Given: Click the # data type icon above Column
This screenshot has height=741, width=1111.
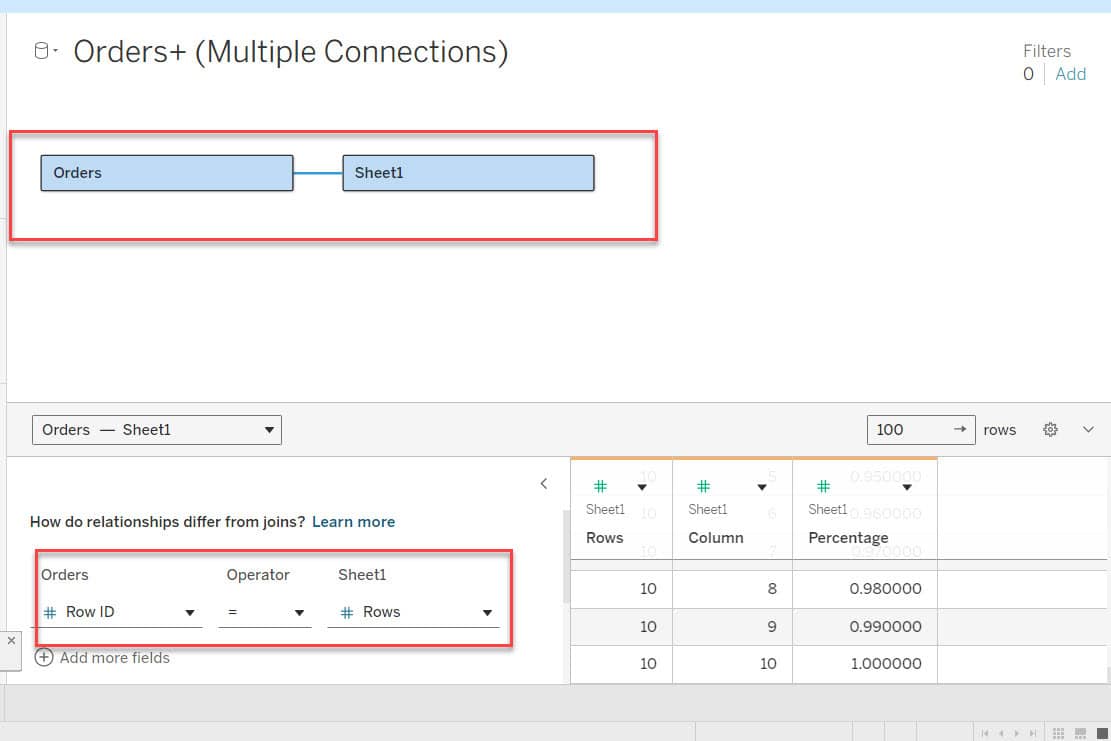Looking at the screenshot, I should click(x=703, y=487).
